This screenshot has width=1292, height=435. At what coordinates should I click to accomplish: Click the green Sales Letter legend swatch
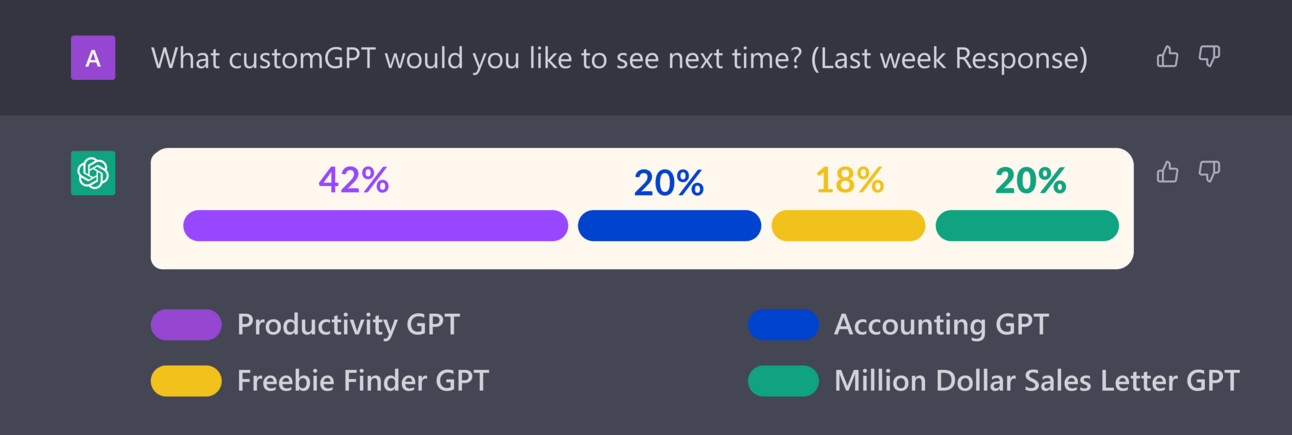coord(783,381)
